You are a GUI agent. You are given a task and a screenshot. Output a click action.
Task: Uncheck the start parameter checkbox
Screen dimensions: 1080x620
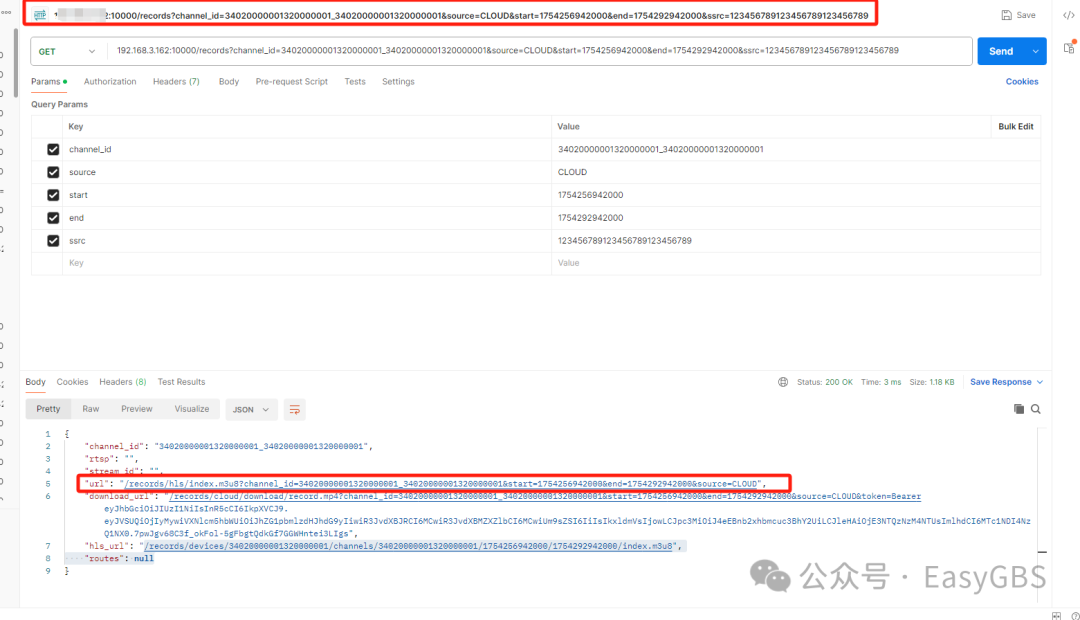53,195
